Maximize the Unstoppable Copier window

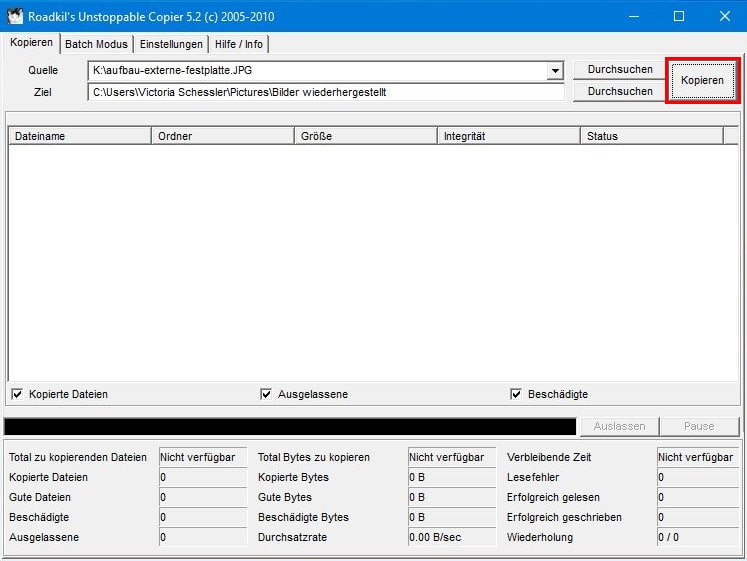679,16
